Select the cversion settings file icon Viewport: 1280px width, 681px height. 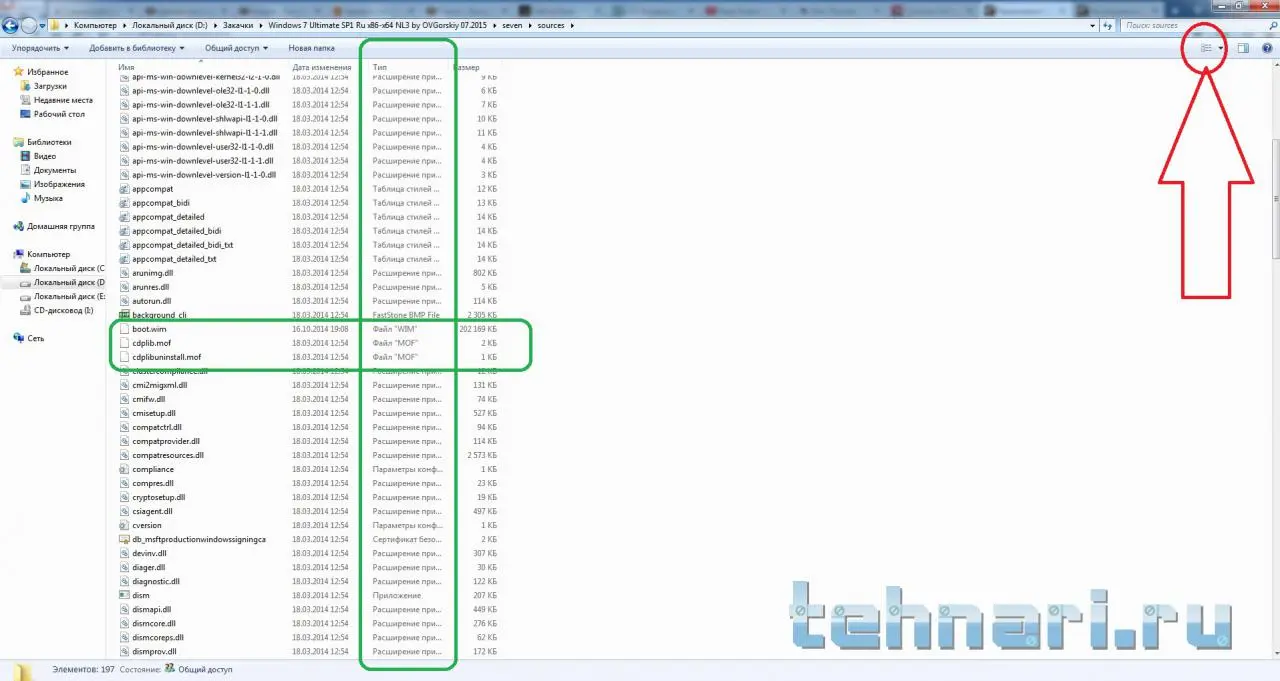pyautogui.click(x=124, y=525)
